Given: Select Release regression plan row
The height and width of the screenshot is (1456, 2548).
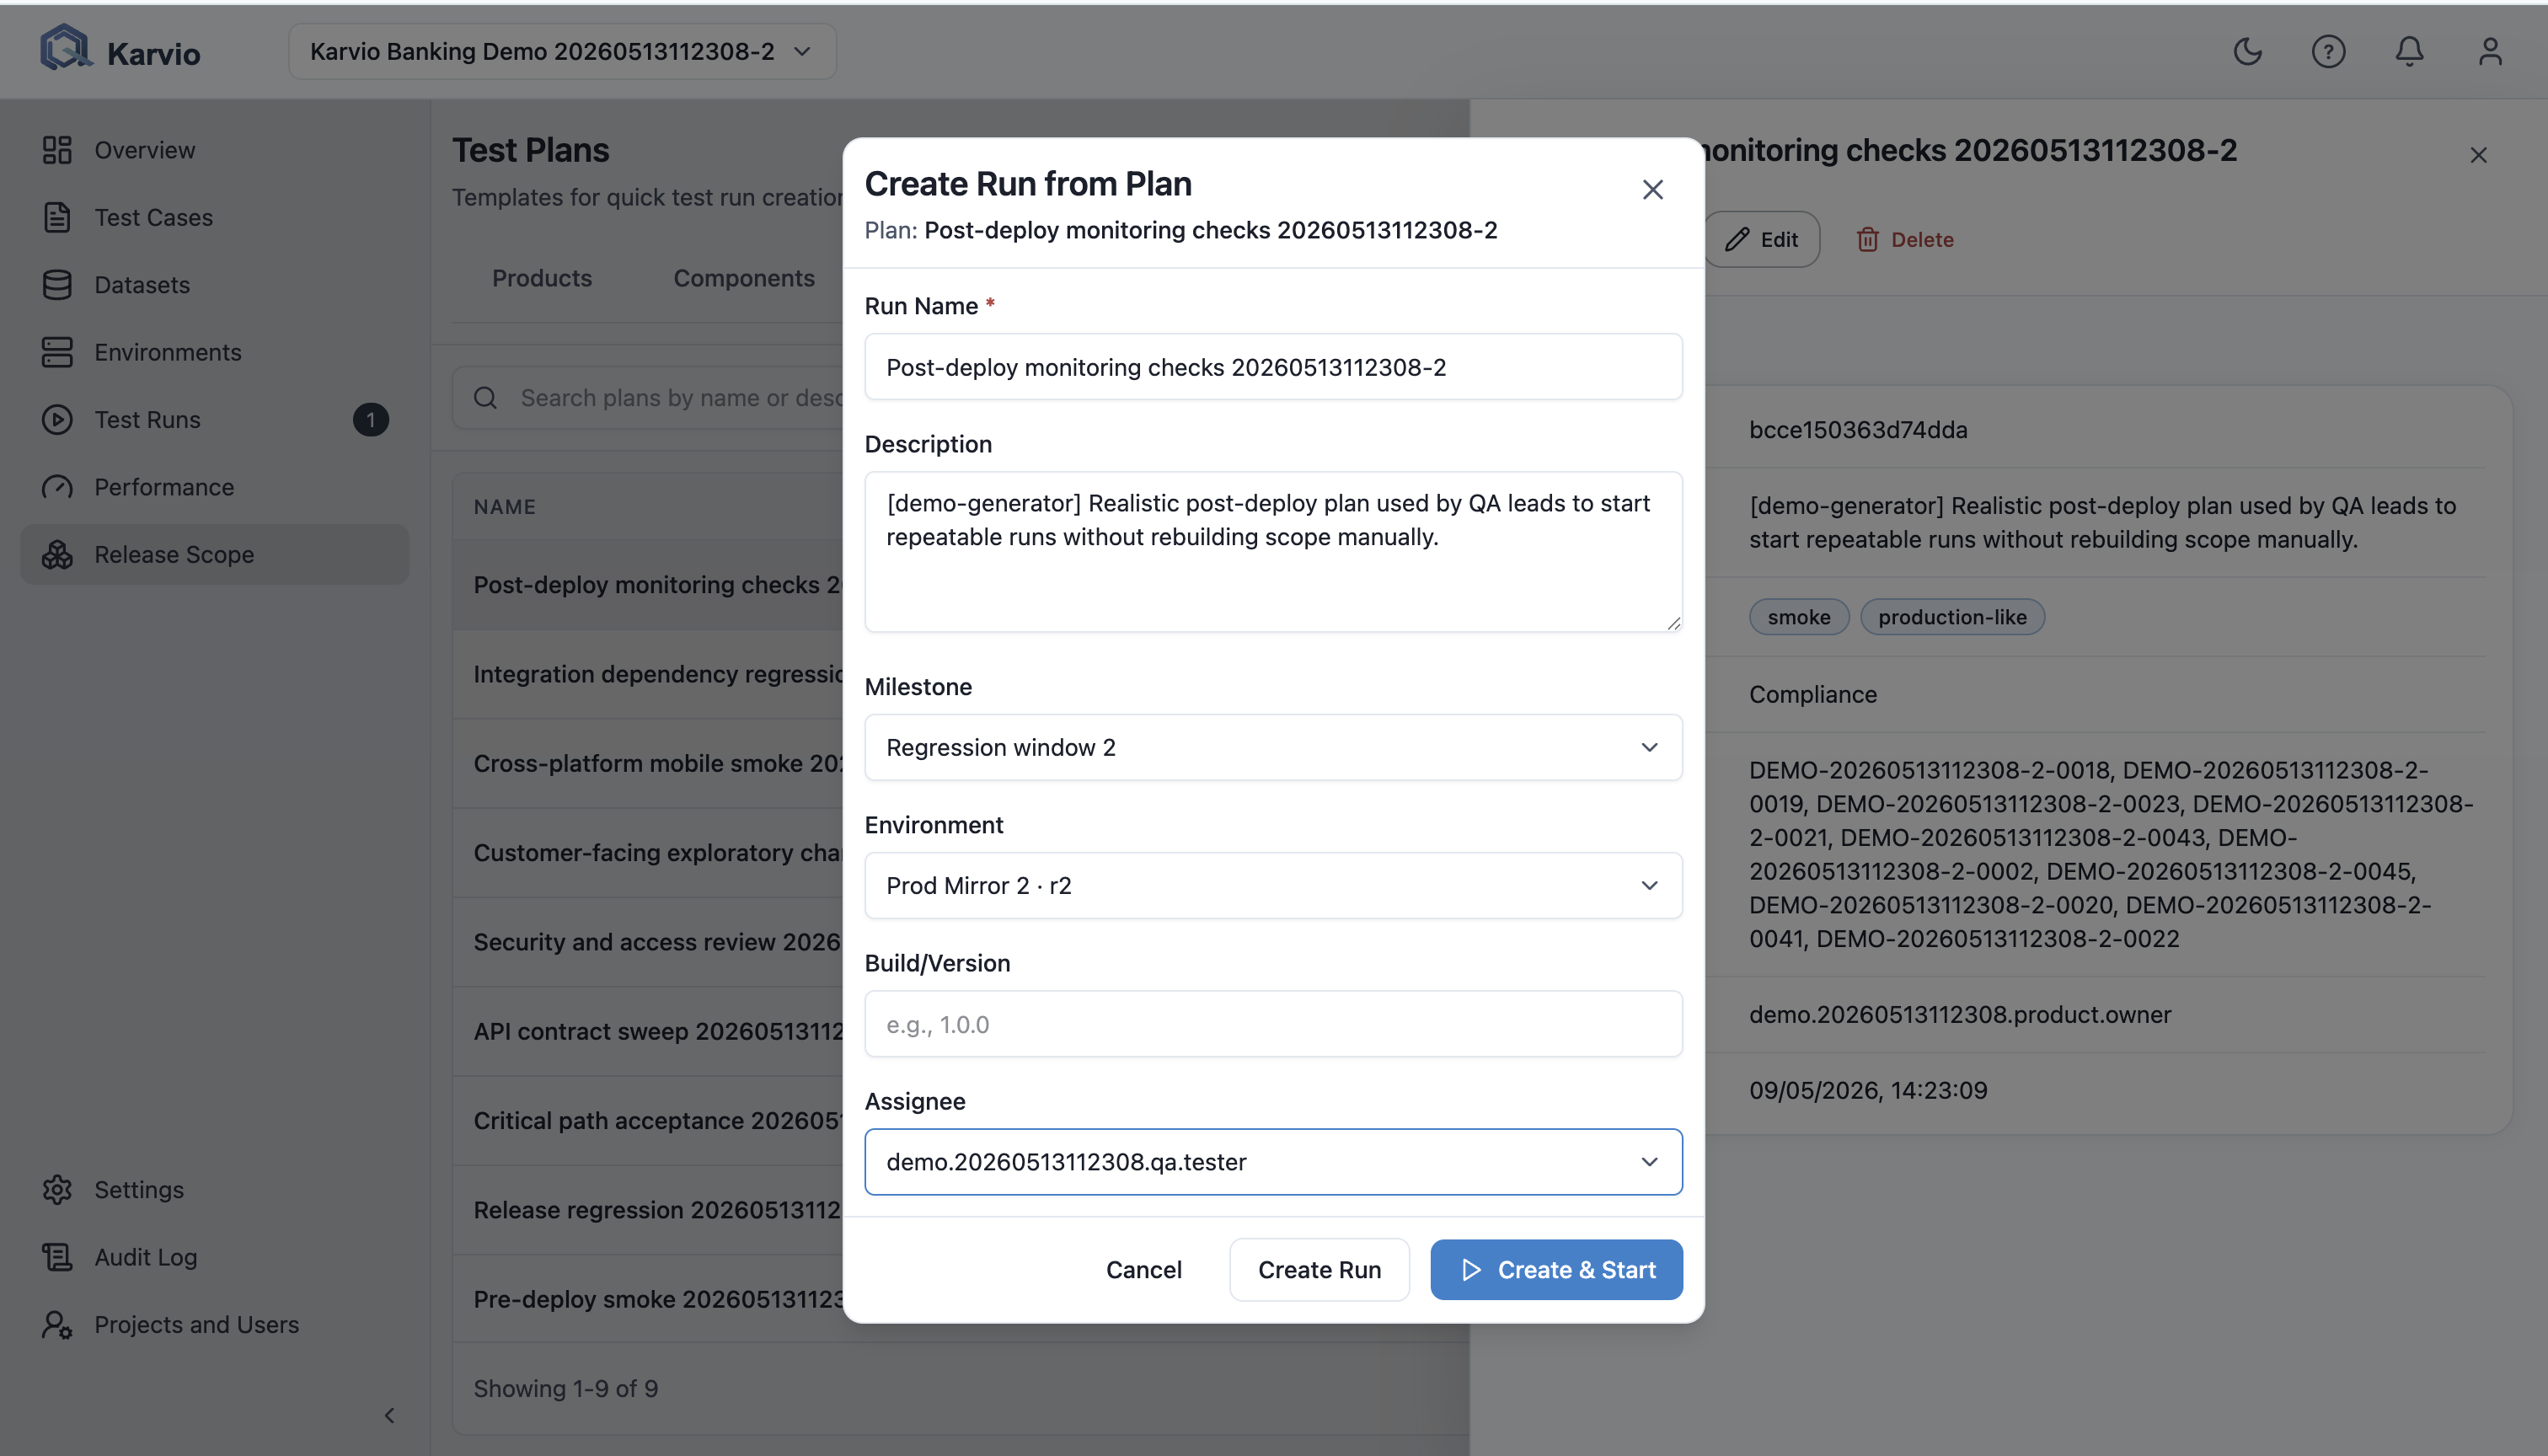Looking at the screenshot, I should click(648, 1209).
